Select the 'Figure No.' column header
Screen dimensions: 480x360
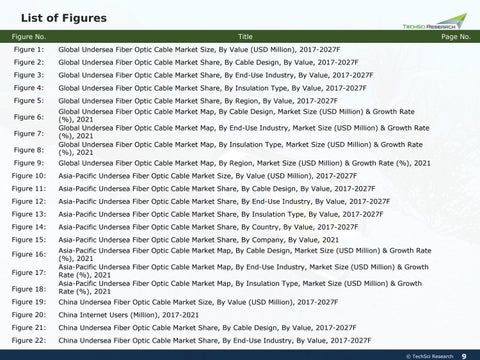point(29,37)
